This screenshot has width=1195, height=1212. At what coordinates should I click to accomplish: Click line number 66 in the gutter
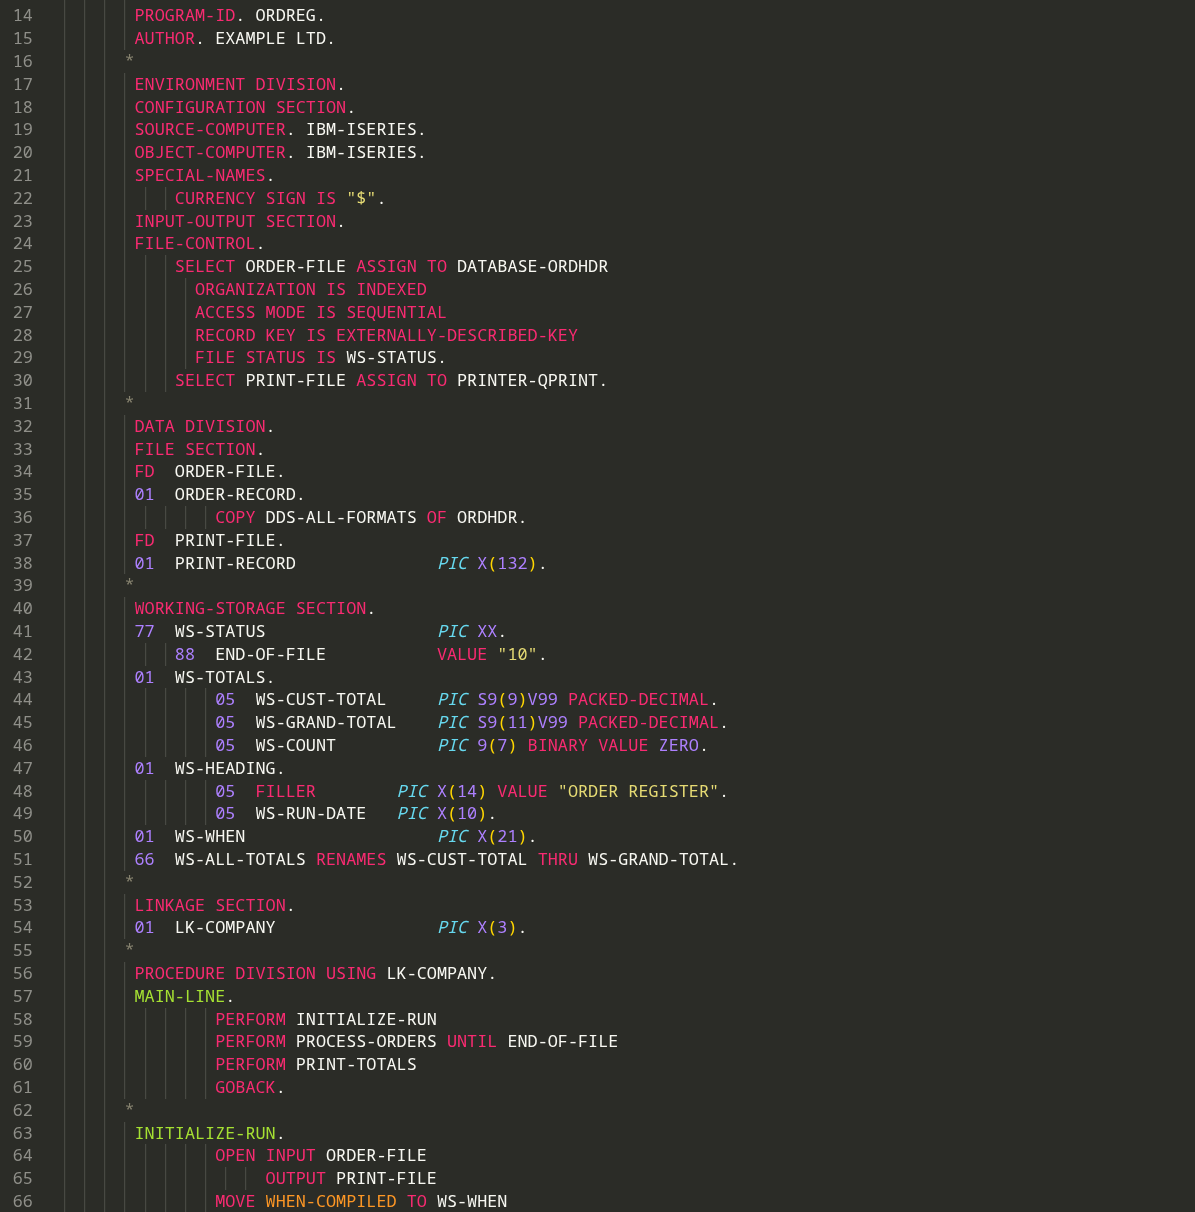(22, 1202)
